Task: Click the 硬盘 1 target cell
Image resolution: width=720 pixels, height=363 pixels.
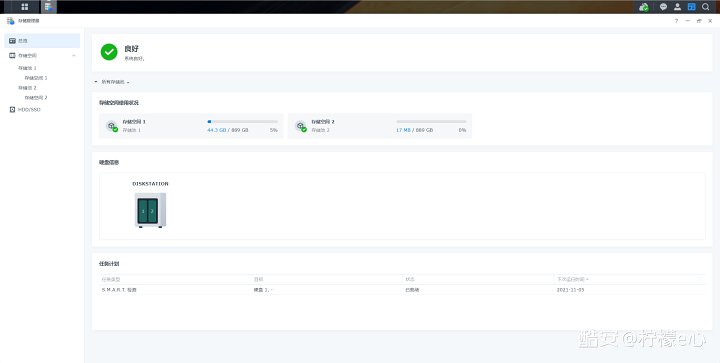Action: pos(263,290)
